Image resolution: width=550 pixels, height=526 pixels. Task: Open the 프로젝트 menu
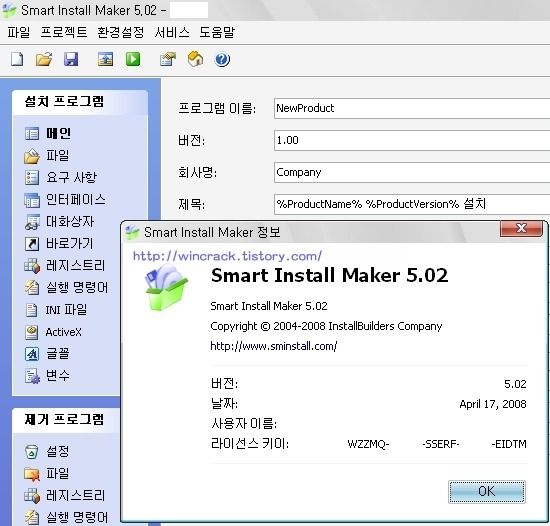click(64, 32)
